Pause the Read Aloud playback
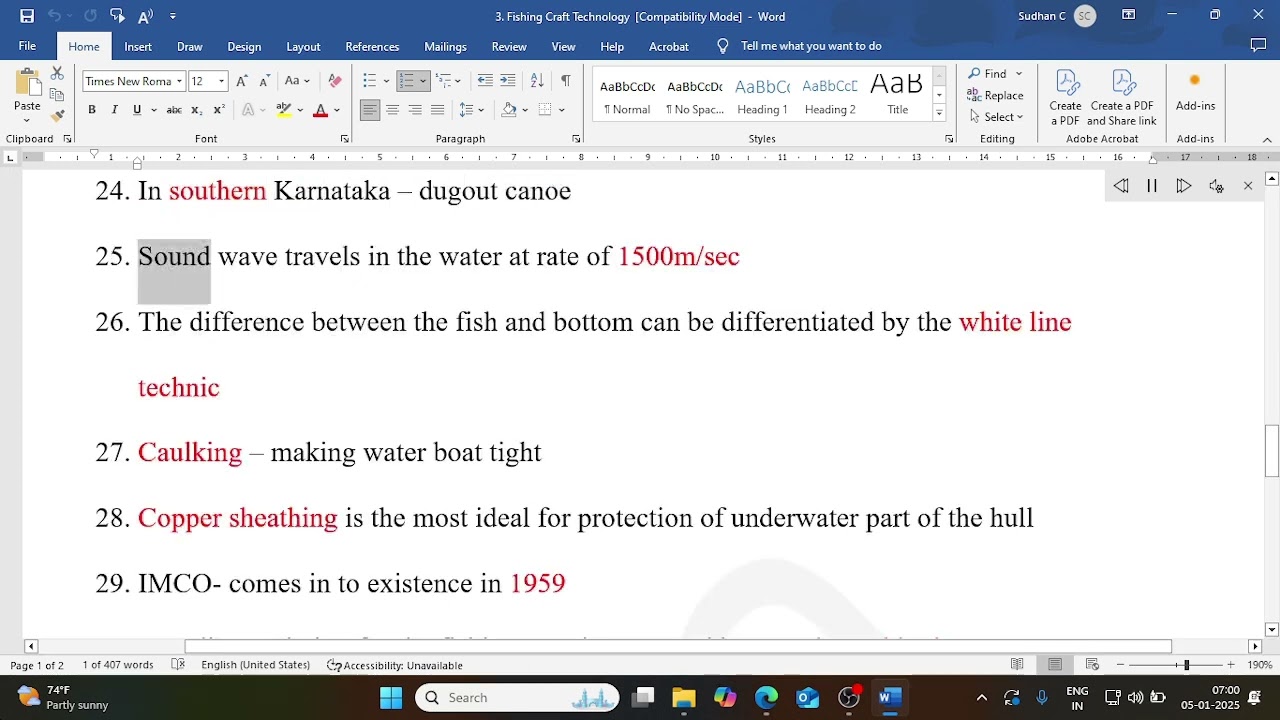Screen dimensions: 1280x720 click(1152, 186)
